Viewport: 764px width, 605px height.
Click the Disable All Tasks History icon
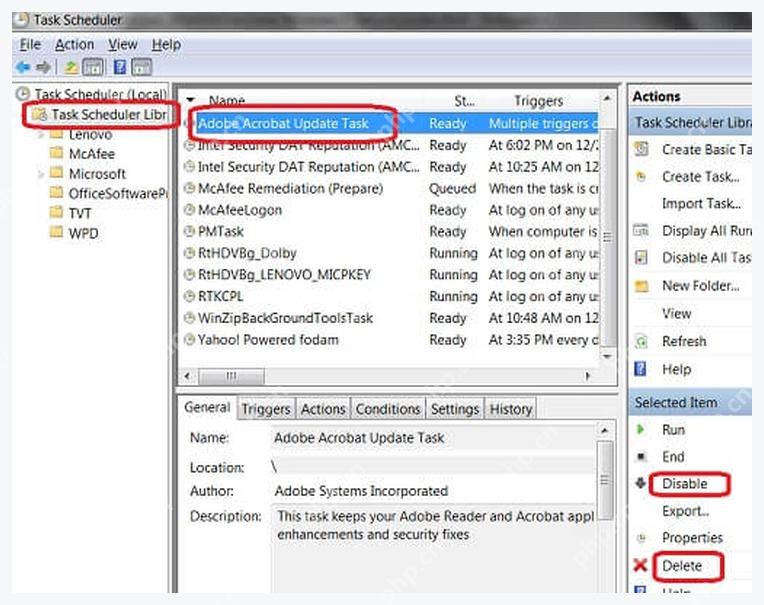coord(641,257)
